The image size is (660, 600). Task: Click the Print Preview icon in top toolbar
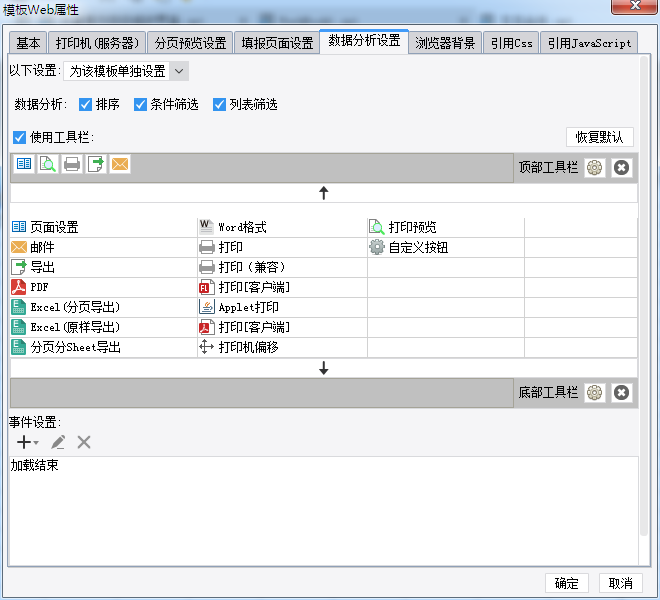[x=48, y=164]
